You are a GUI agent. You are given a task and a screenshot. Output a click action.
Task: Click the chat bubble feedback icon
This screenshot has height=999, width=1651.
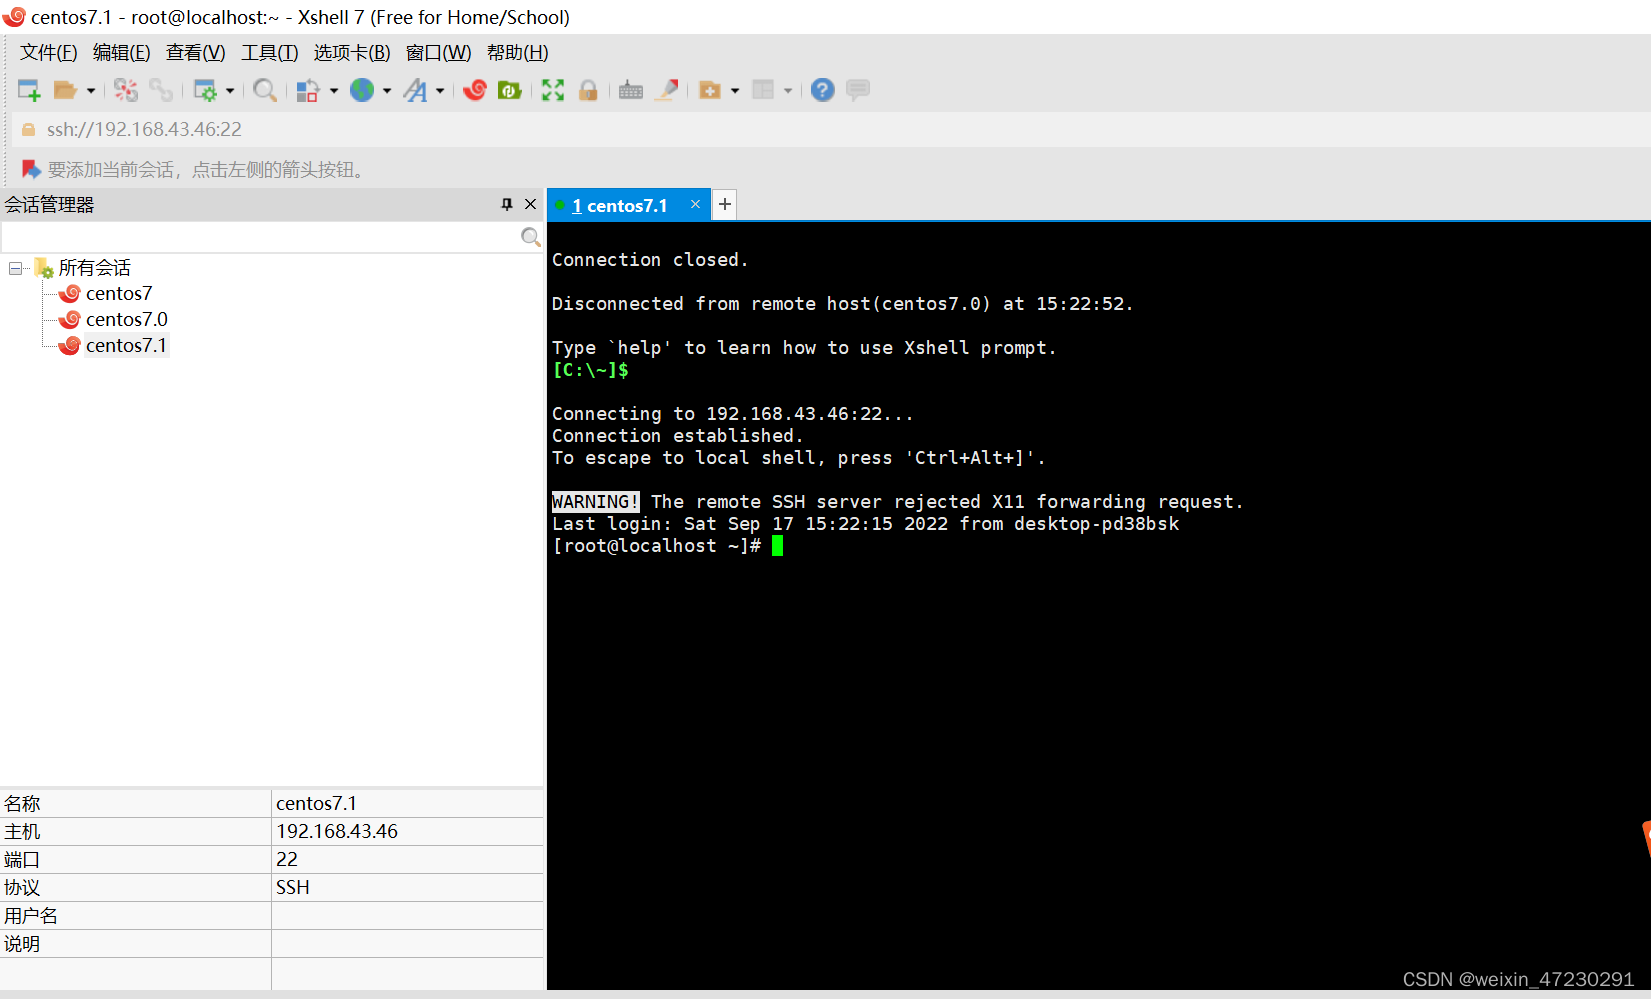(858, 90)
